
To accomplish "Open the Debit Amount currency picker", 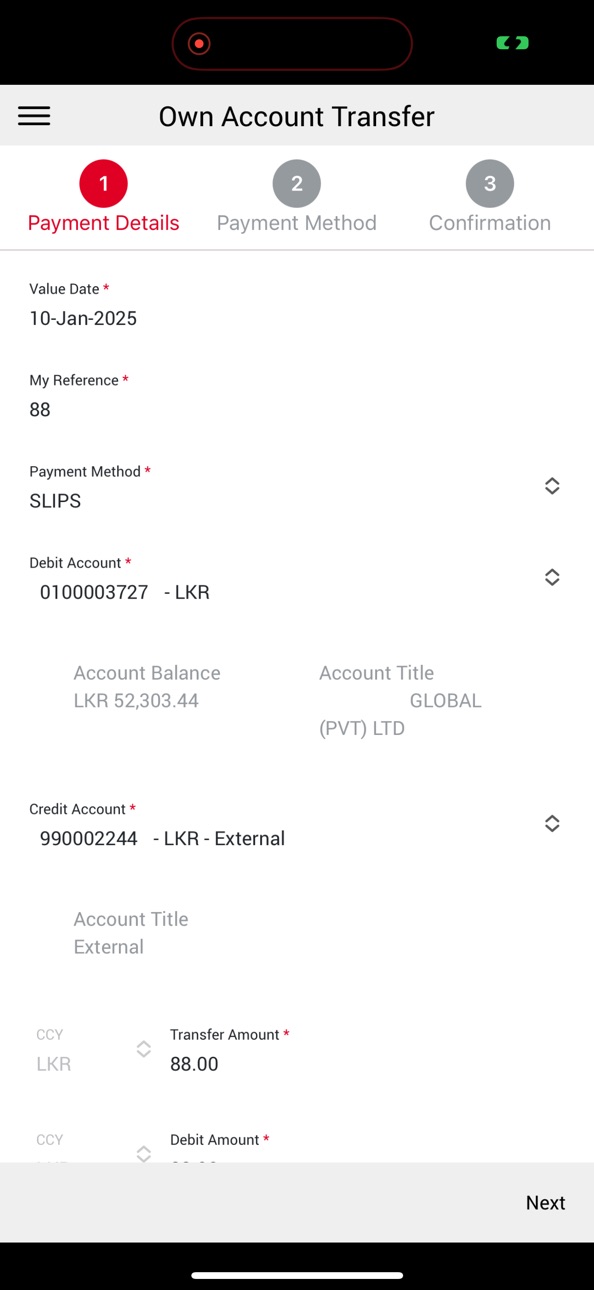I will 144,1153.
